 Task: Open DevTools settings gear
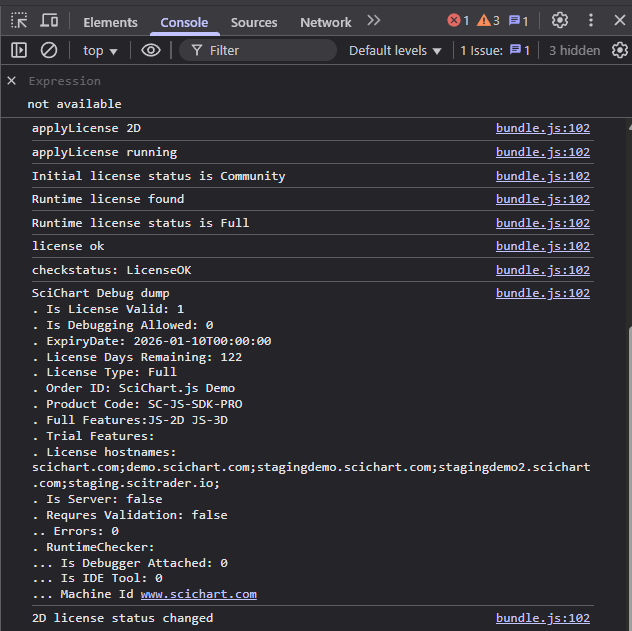coord(560,20)
